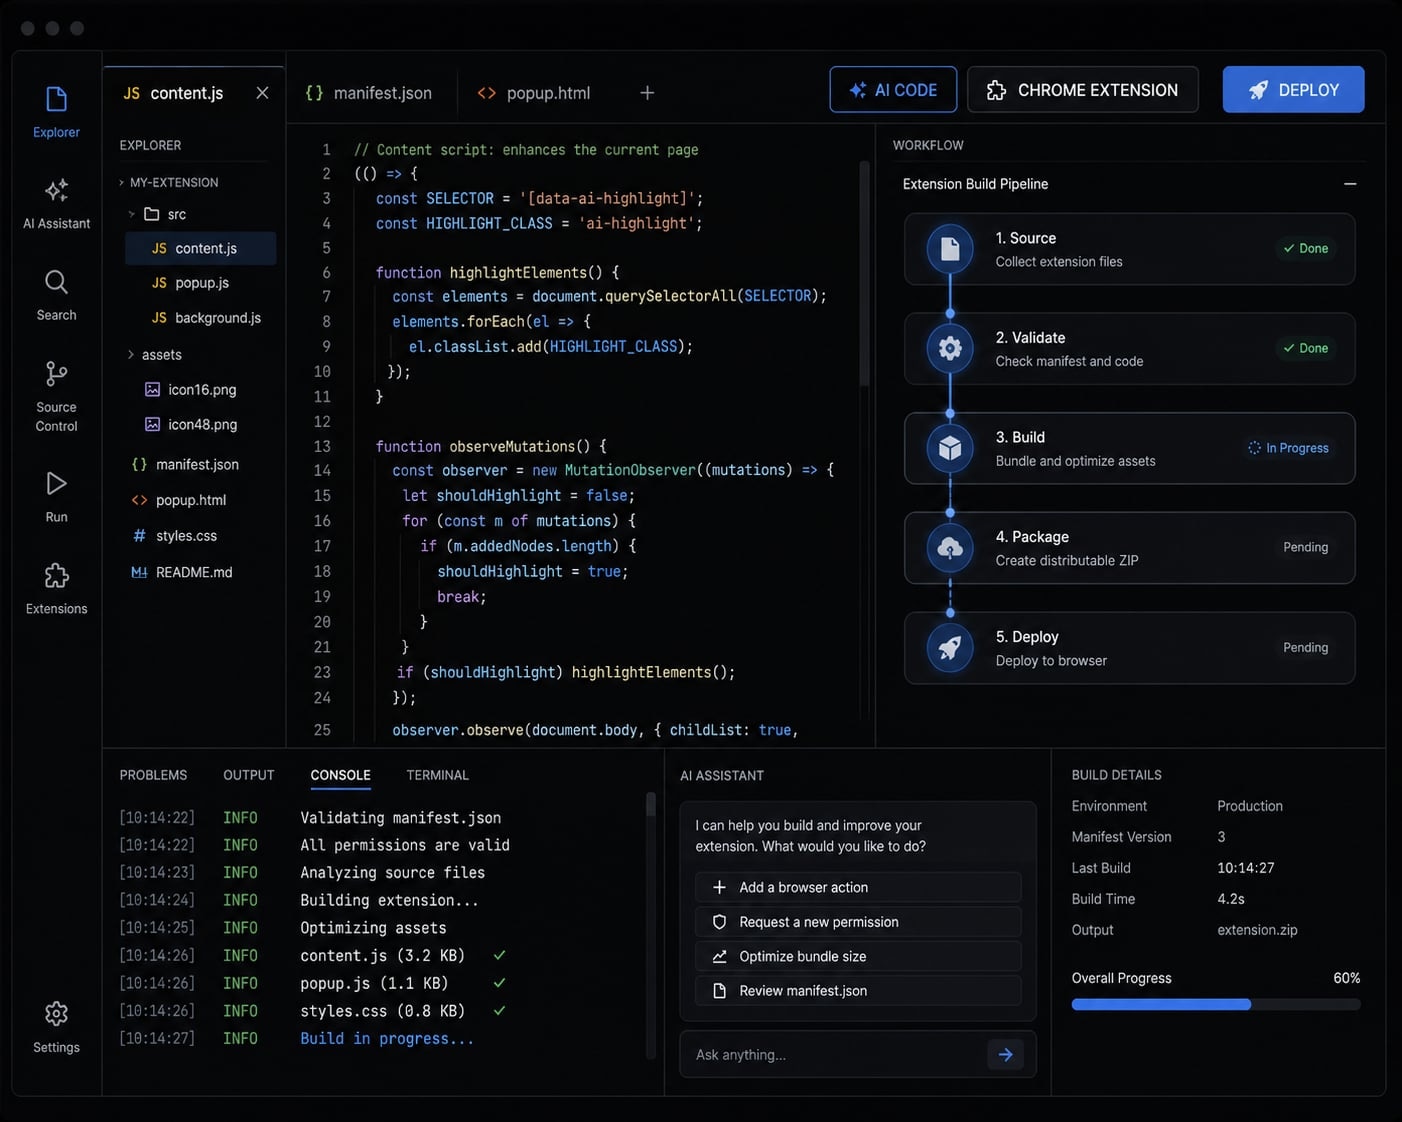Click the Done checkmark for Source step
This screenshot has height=1122, width=1402.
1289,249
